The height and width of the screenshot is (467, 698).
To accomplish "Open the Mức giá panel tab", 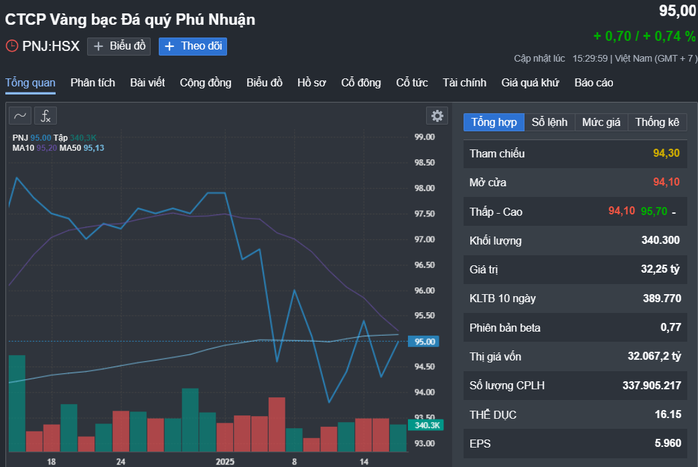I will [601, 122].
